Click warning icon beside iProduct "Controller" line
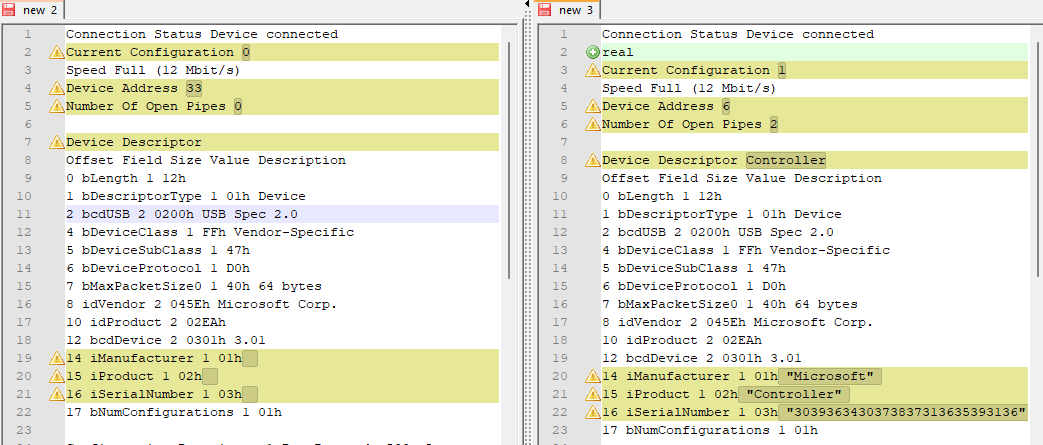This screenshot has height=445, width=1043. tap(592, 395)
